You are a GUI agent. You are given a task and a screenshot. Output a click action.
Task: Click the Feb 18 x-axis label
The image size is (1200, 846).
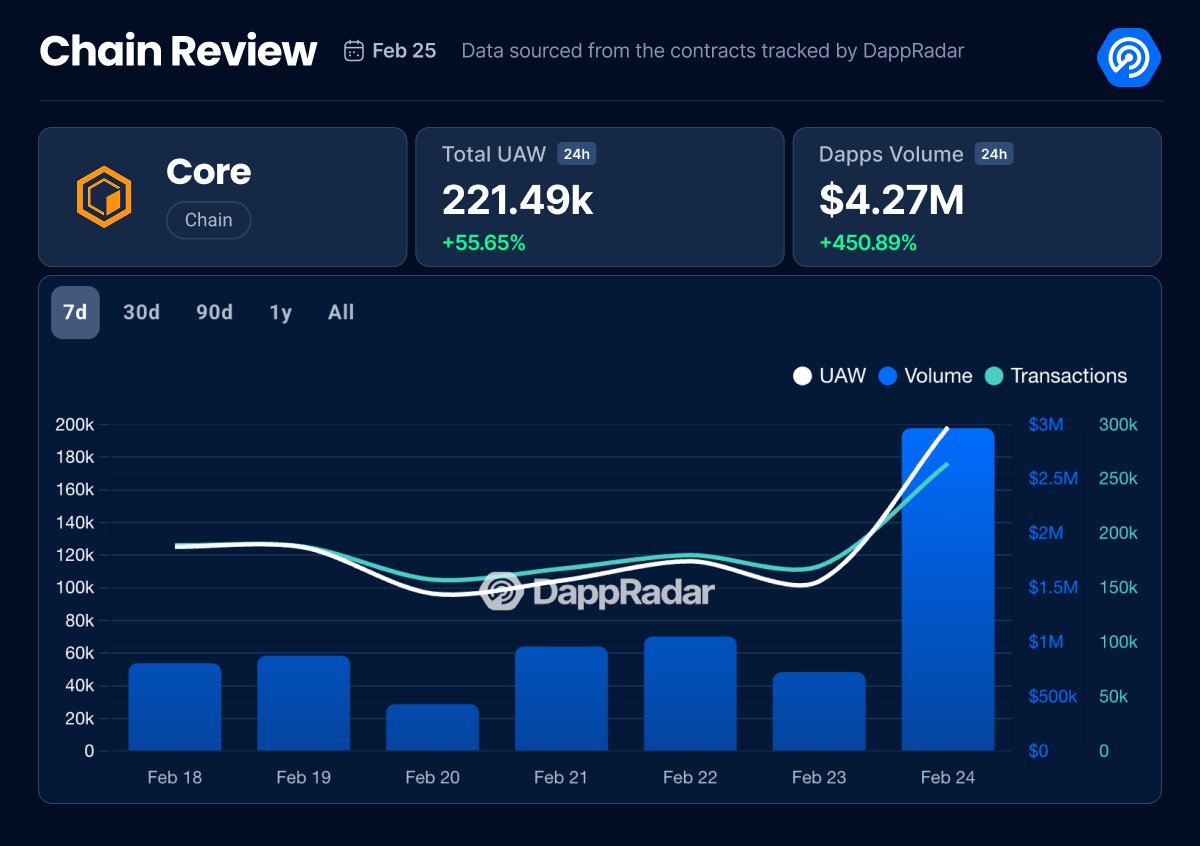[x=175, y=777]
